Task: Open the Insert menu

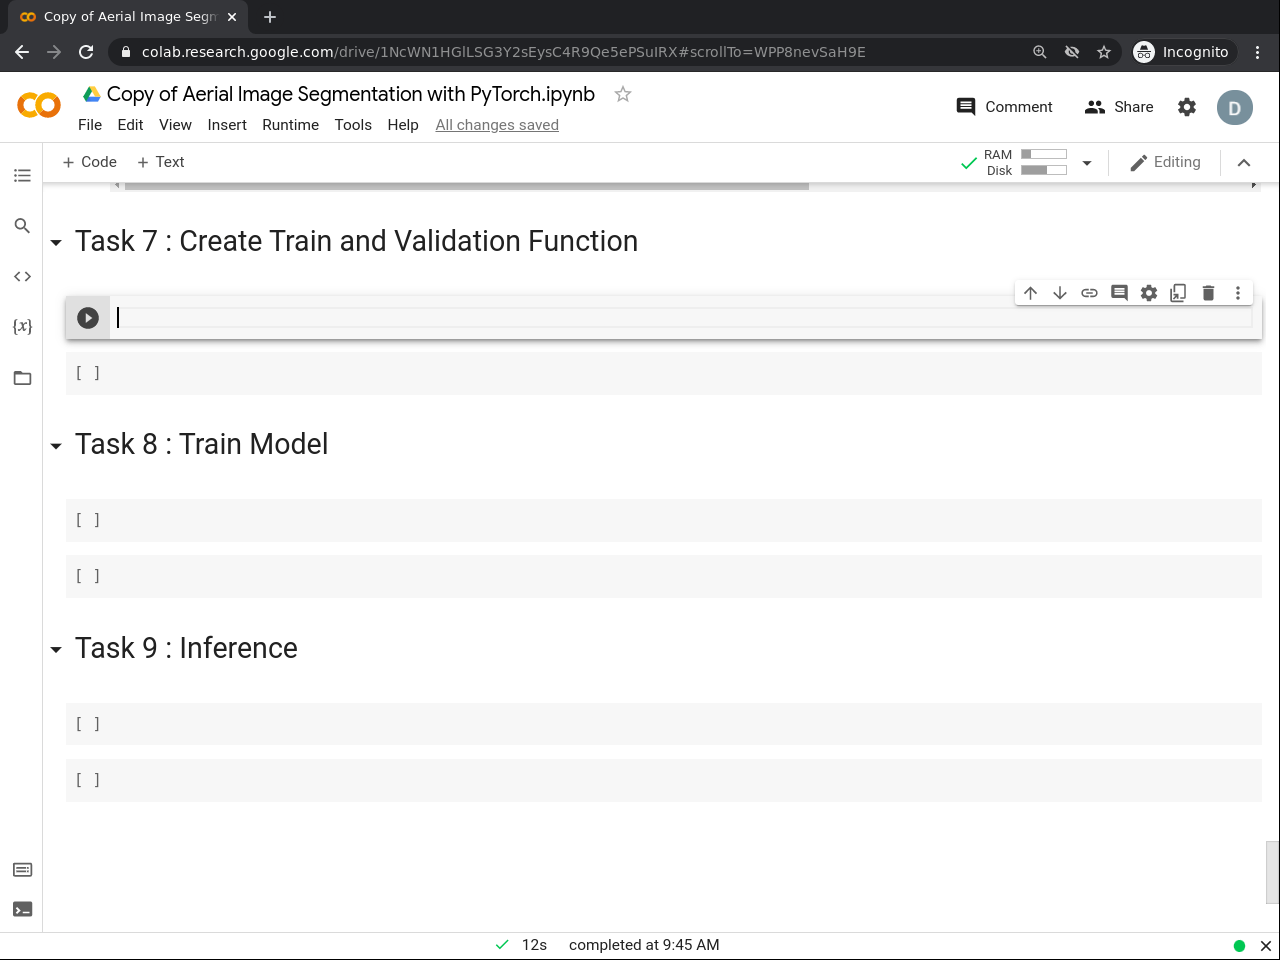Action: click(x=227, y=125)
